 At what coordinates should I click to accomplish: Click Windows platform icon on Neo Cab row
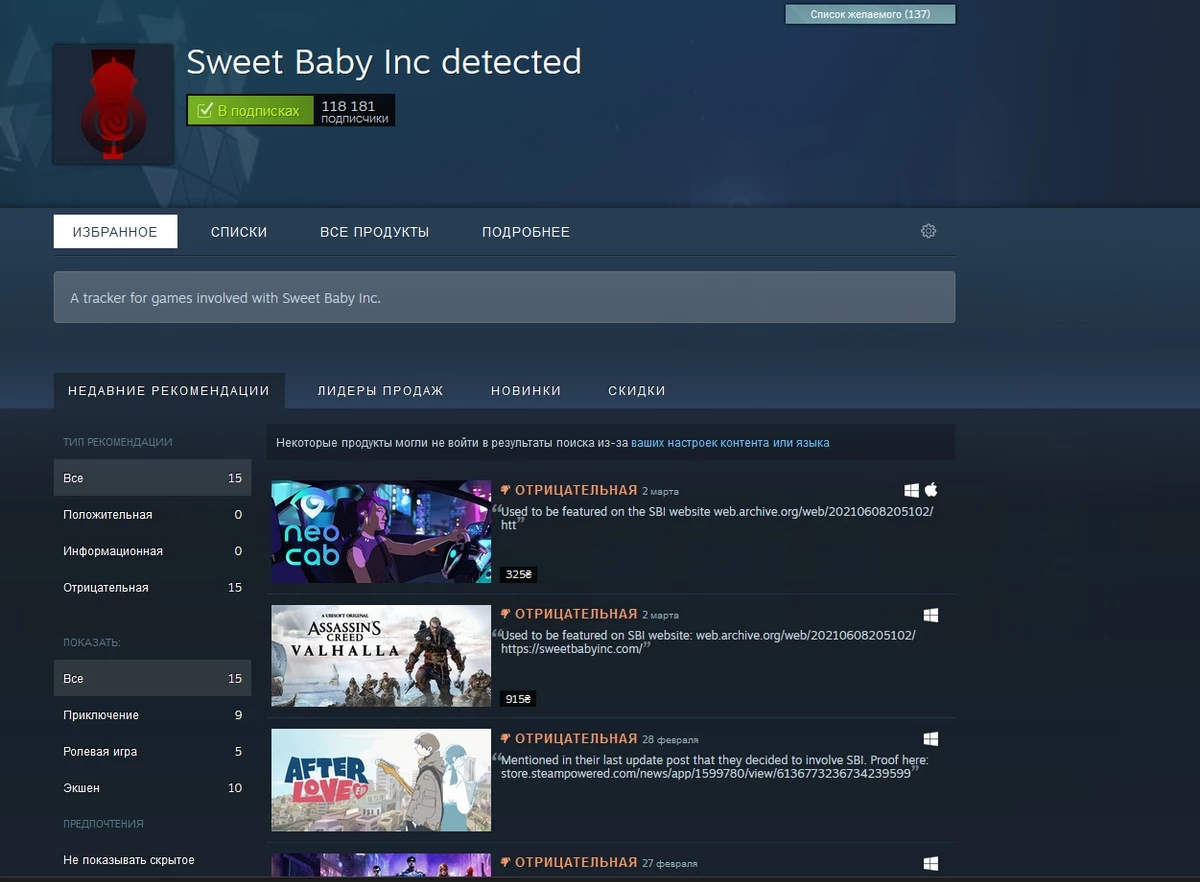[911, 490]
